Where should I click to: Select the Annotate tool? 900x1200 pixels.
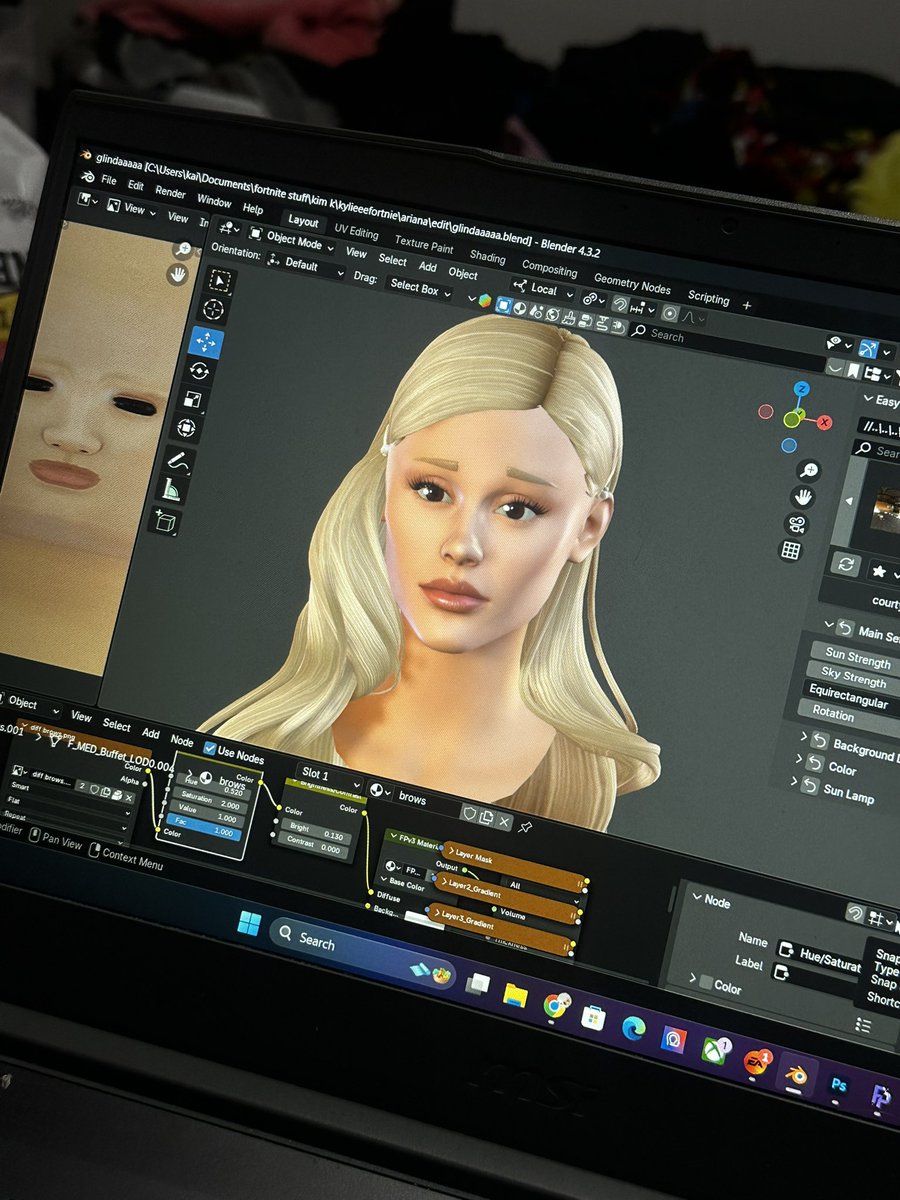181,461
